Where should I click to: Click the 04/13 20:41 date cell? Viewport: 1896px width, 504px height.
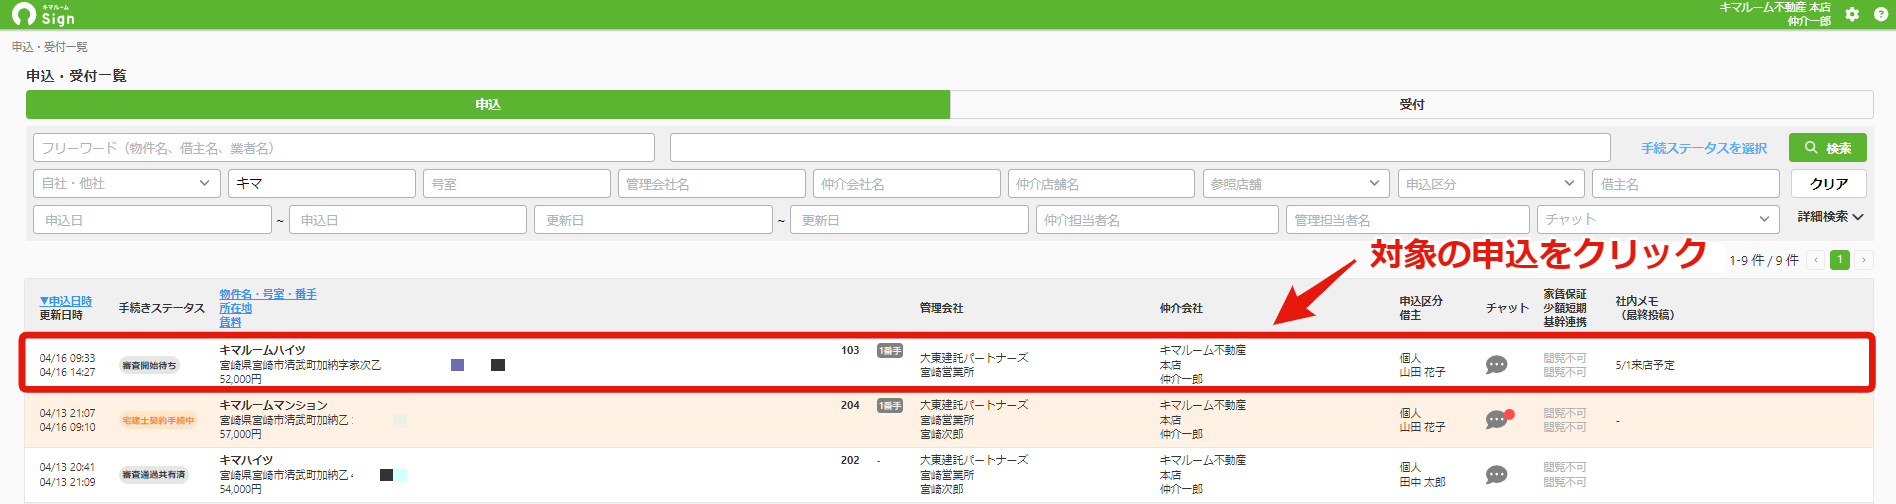[67, 467]
